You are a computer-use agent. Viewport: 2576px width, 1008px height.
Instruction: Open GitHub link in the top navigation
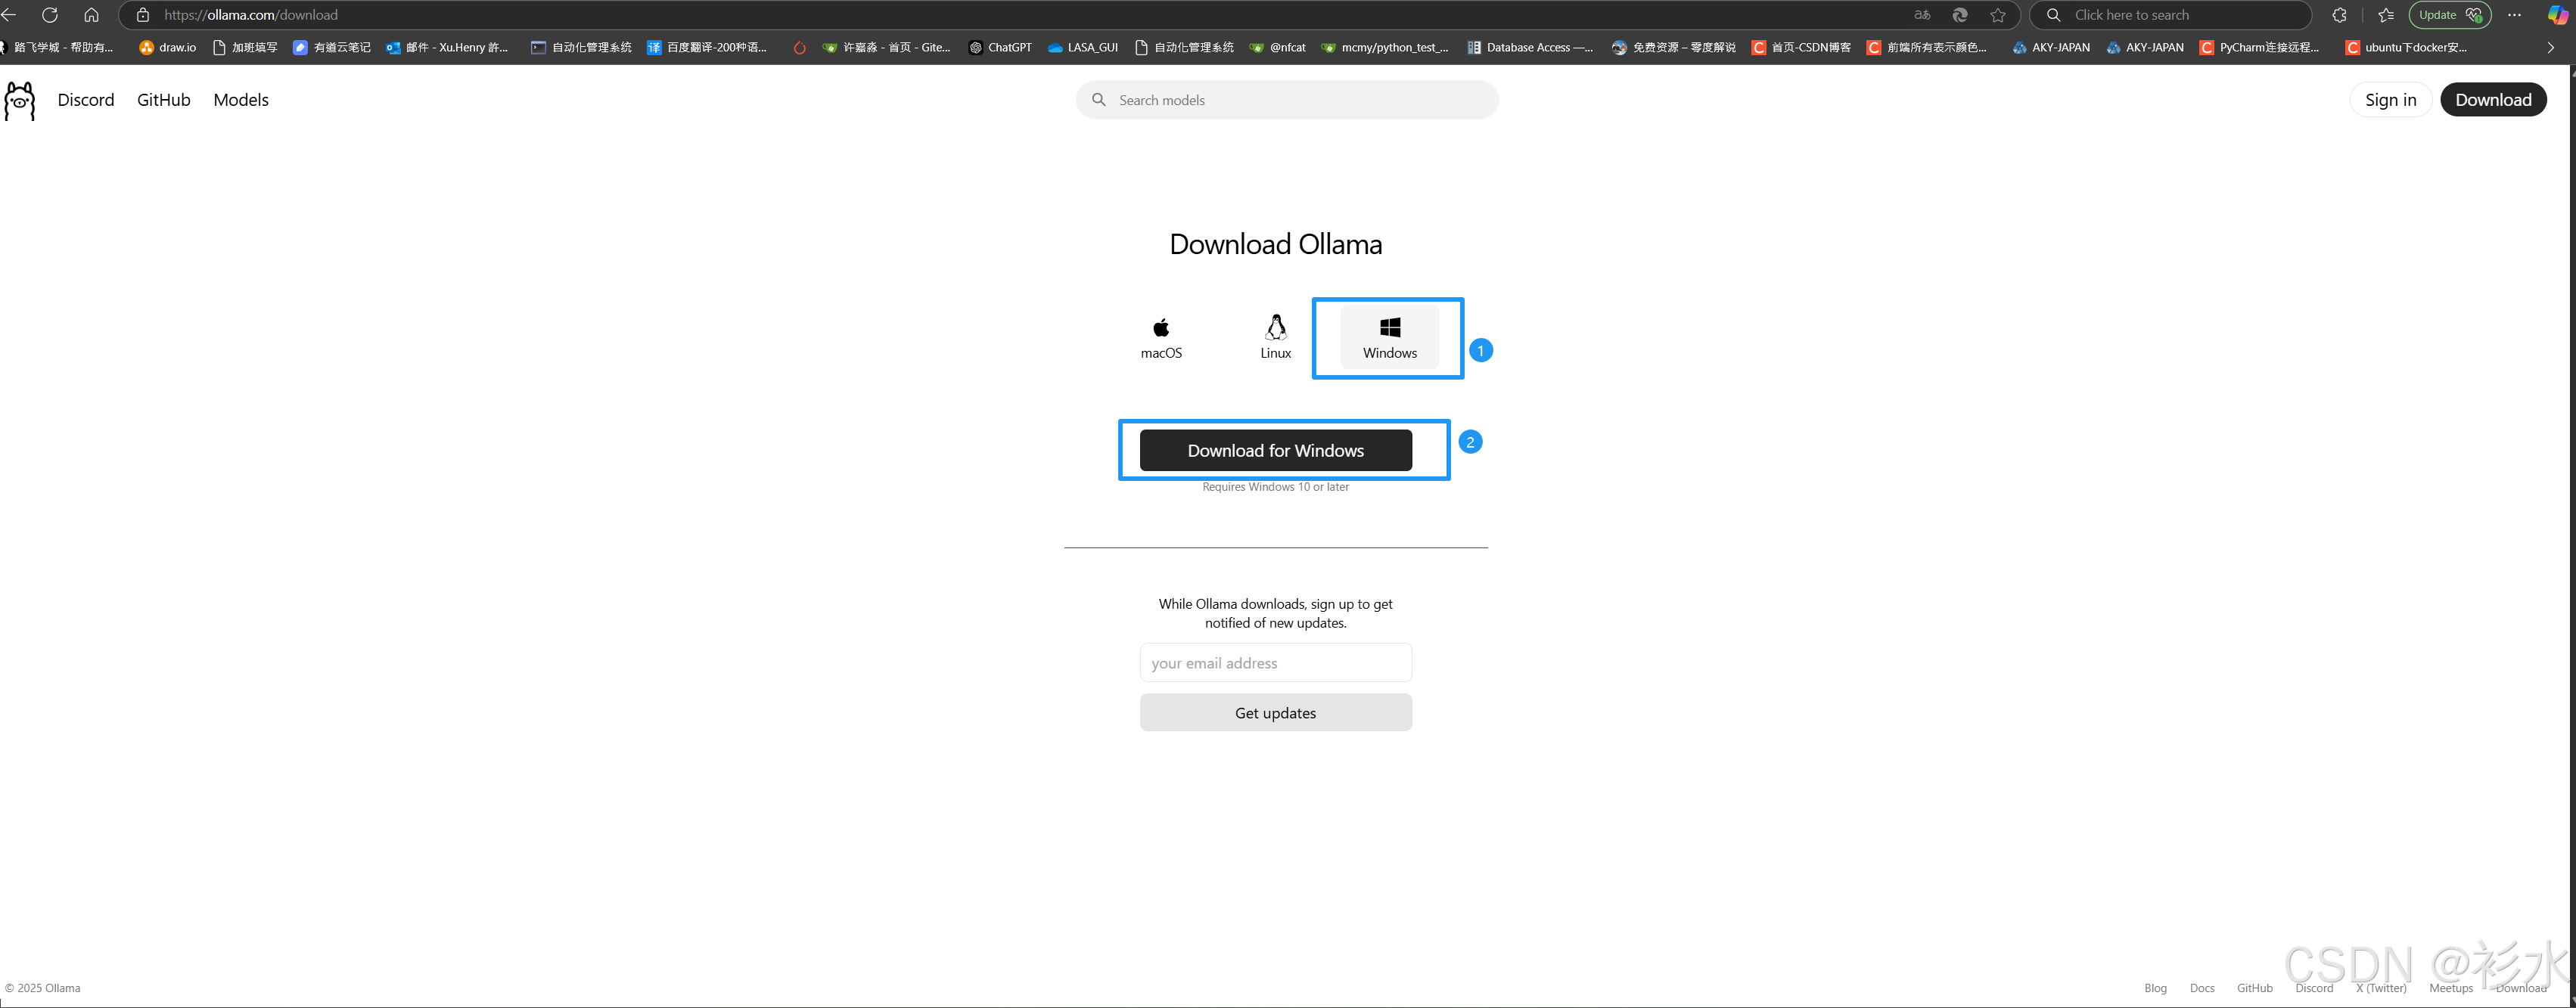coord(164,100)
